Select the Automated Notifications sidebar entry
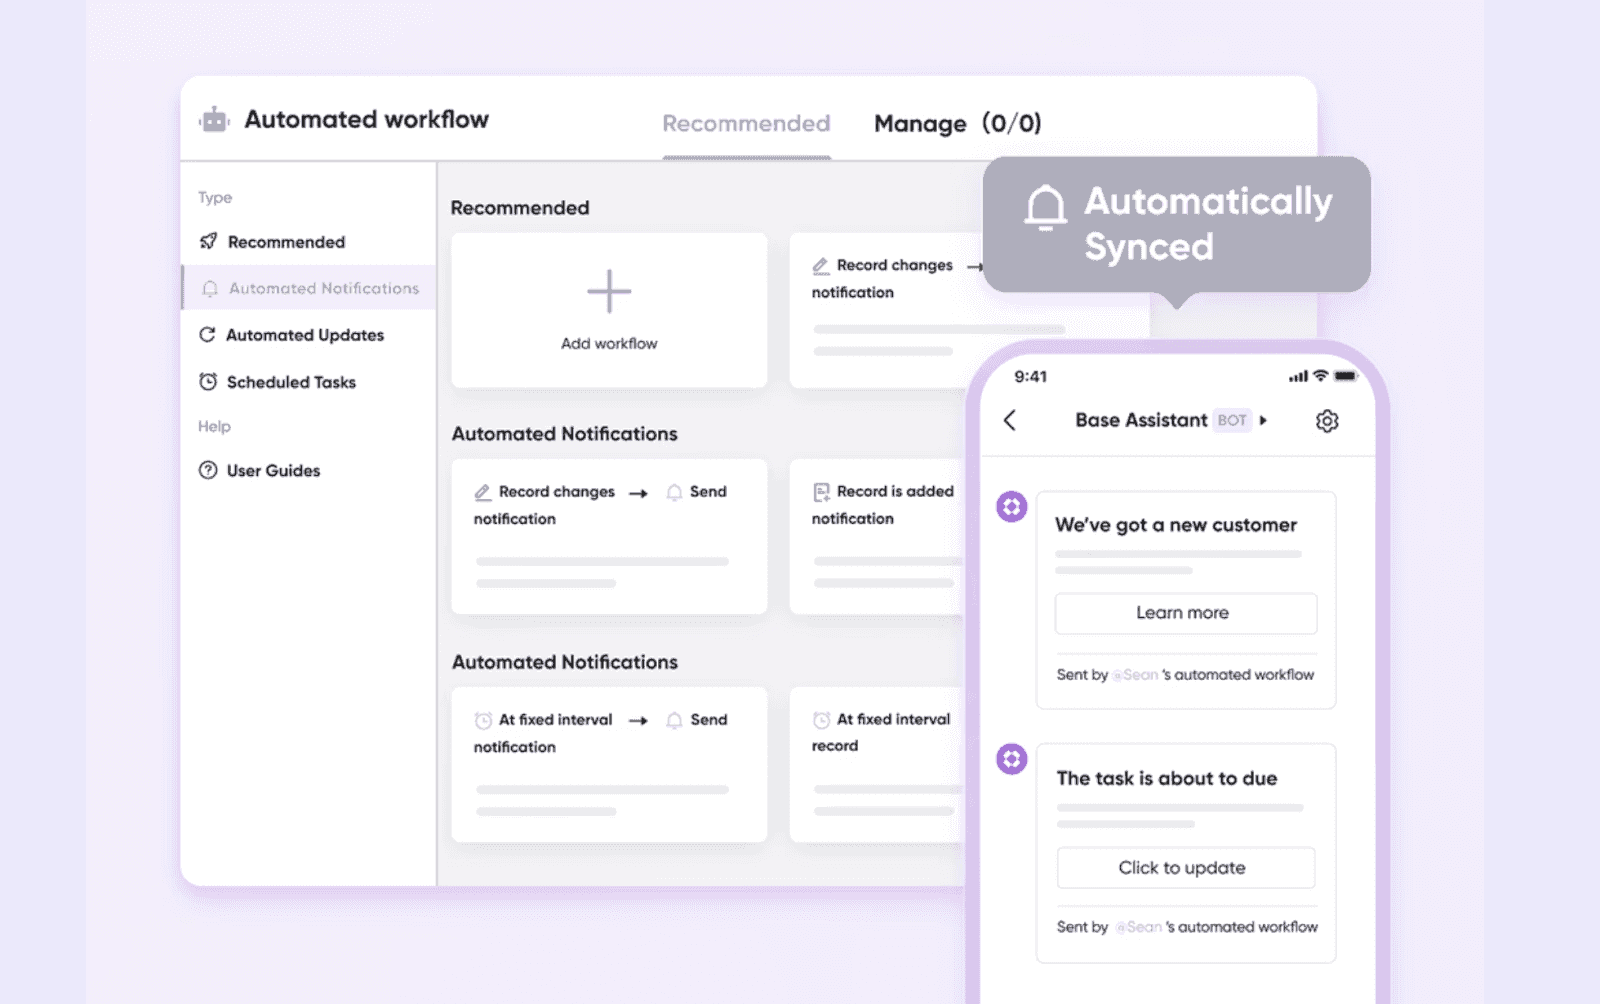The height and width of the screenshot is (1004, 1600). pyautogui.click(x=323, y=288)
